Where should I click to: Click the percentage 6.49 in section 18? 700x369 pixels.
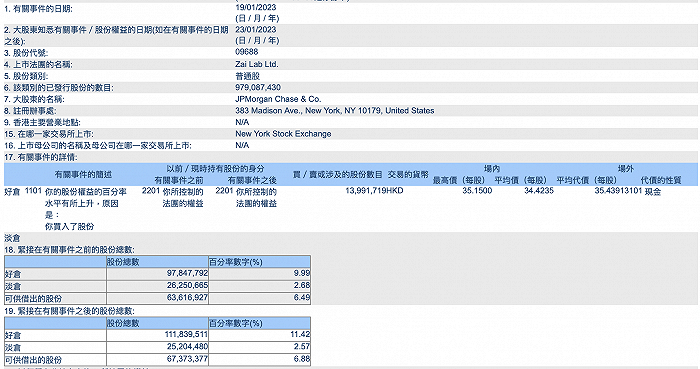pyautogui.click(x=302, y=297)
